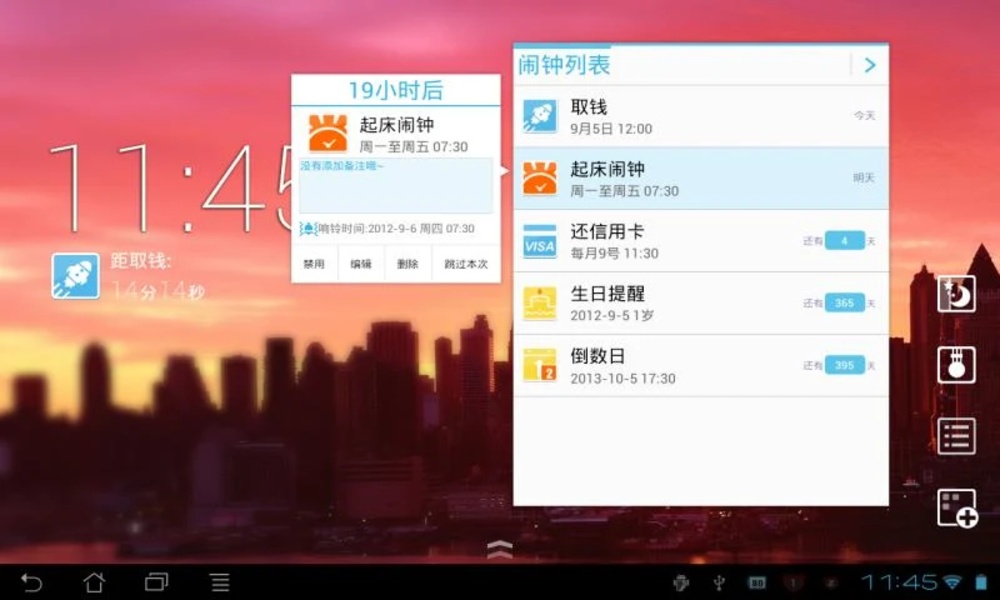Screen dimensions: 1000x600
Task: Open the list view icon on the right
Action: (x=956, y=436)
